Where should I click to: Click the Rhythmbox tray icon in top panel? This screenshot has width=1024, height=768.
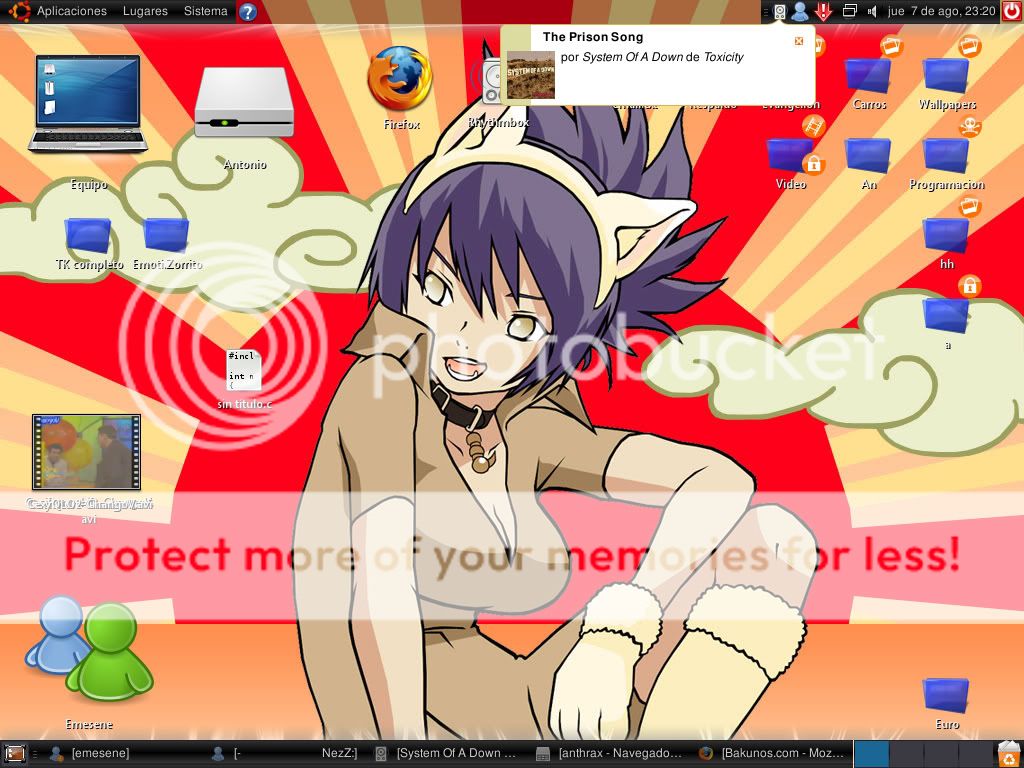pos(780,12)
